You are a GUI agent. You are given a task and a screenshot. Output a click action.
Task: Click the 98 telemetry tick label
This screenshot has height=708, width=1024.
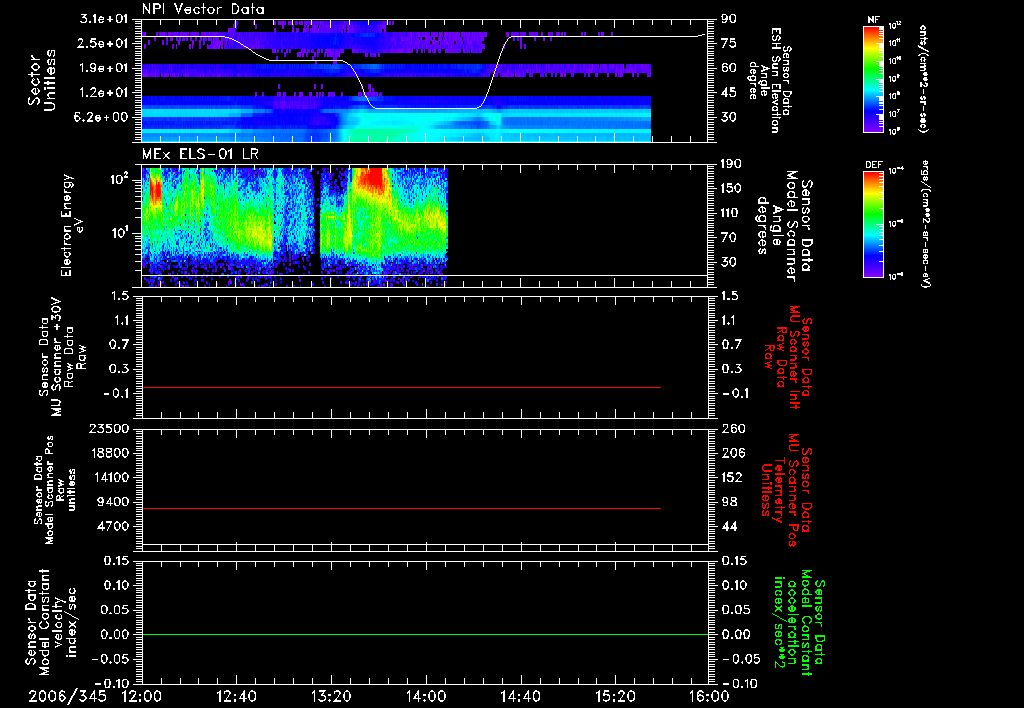tap(729, 502)
